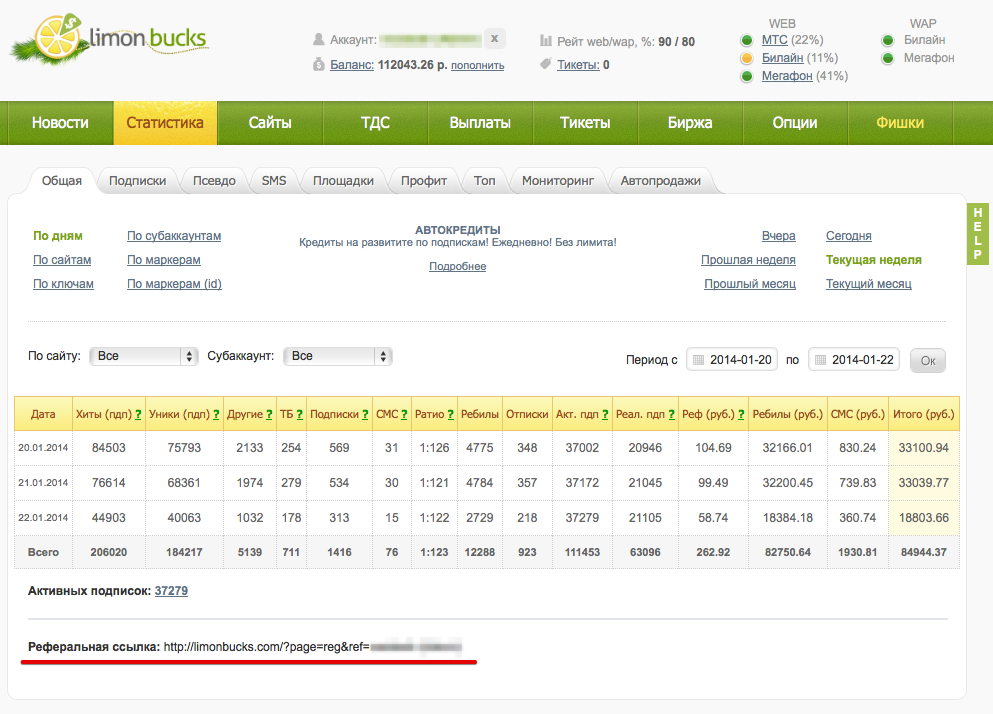This screenshot has width=993, height=714.
Task: Open the Подробнее link under Автокредиты
Action: (457, 266)
